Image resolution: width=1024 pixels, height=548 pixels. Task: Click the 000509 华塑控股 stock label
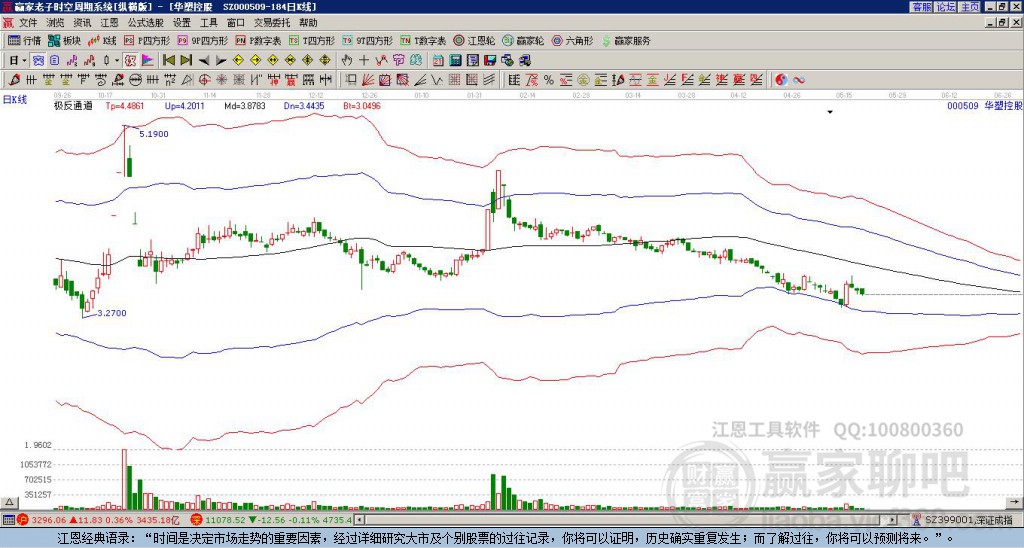click(x=985, y=106)
